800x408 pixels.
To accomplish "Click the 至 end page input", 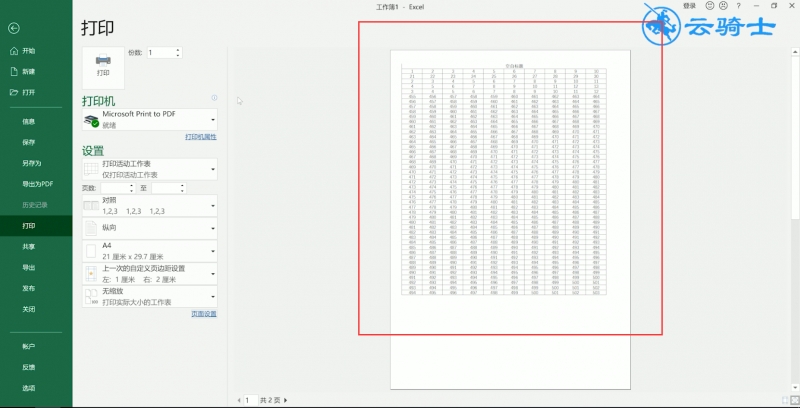I will pyautogui.click(x=165, y=188).
